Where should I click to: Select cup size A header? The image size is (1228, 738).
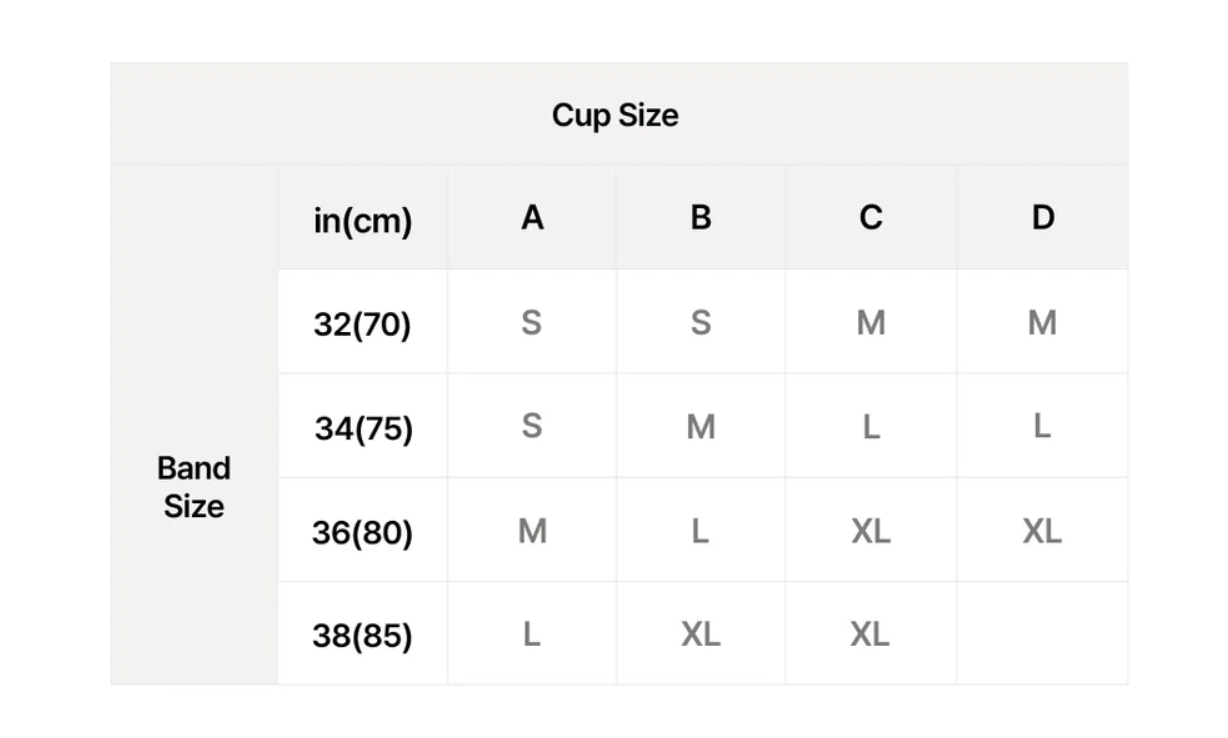pyautogui.click(x=532, y=217)
